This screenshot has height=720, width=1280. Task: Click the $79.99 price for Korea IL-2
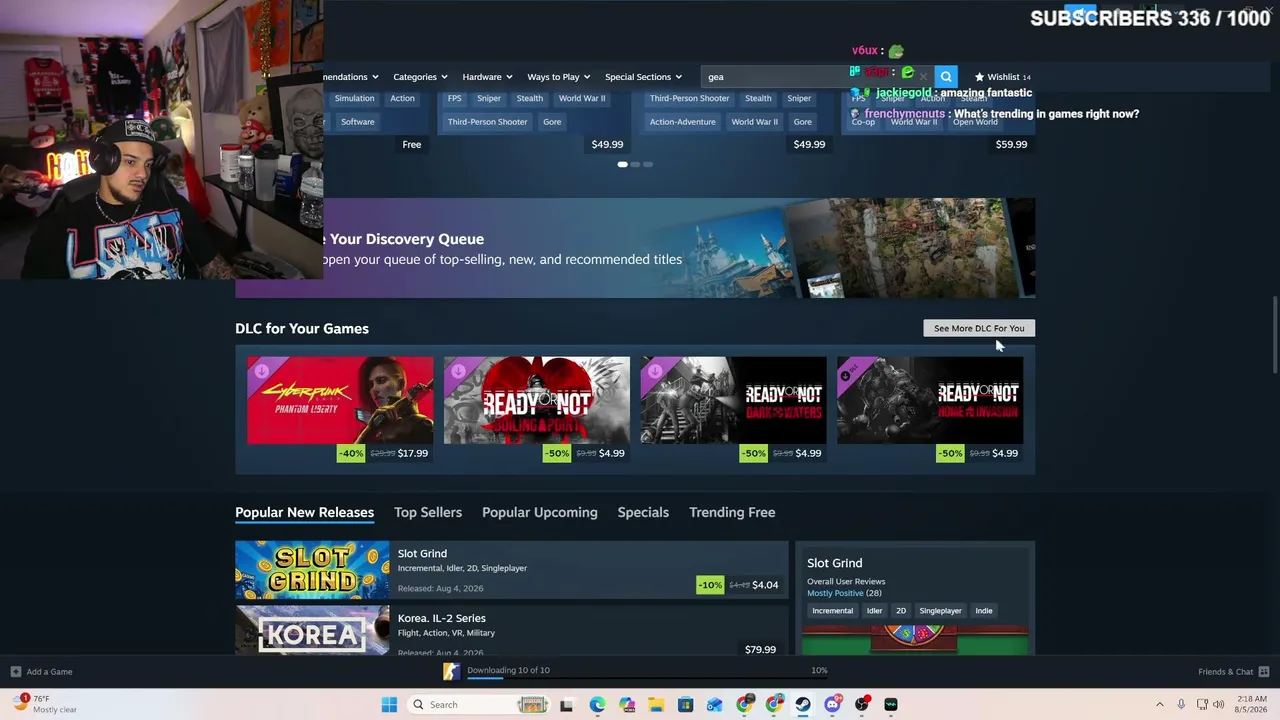760,650
